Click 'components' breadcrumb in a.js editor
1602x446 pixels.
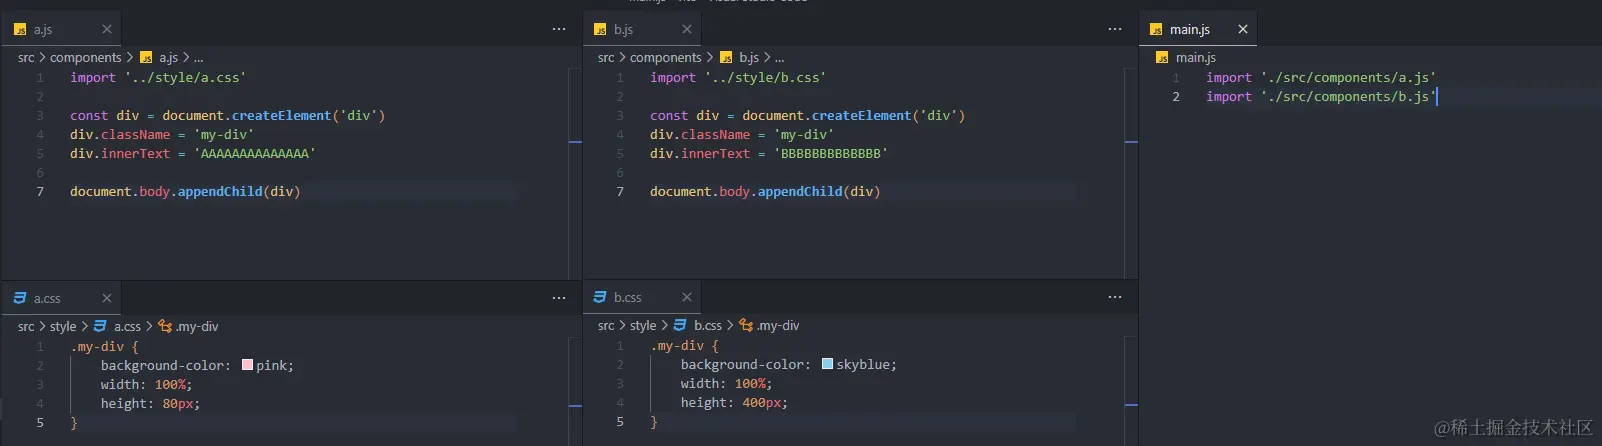coord(86,58)
